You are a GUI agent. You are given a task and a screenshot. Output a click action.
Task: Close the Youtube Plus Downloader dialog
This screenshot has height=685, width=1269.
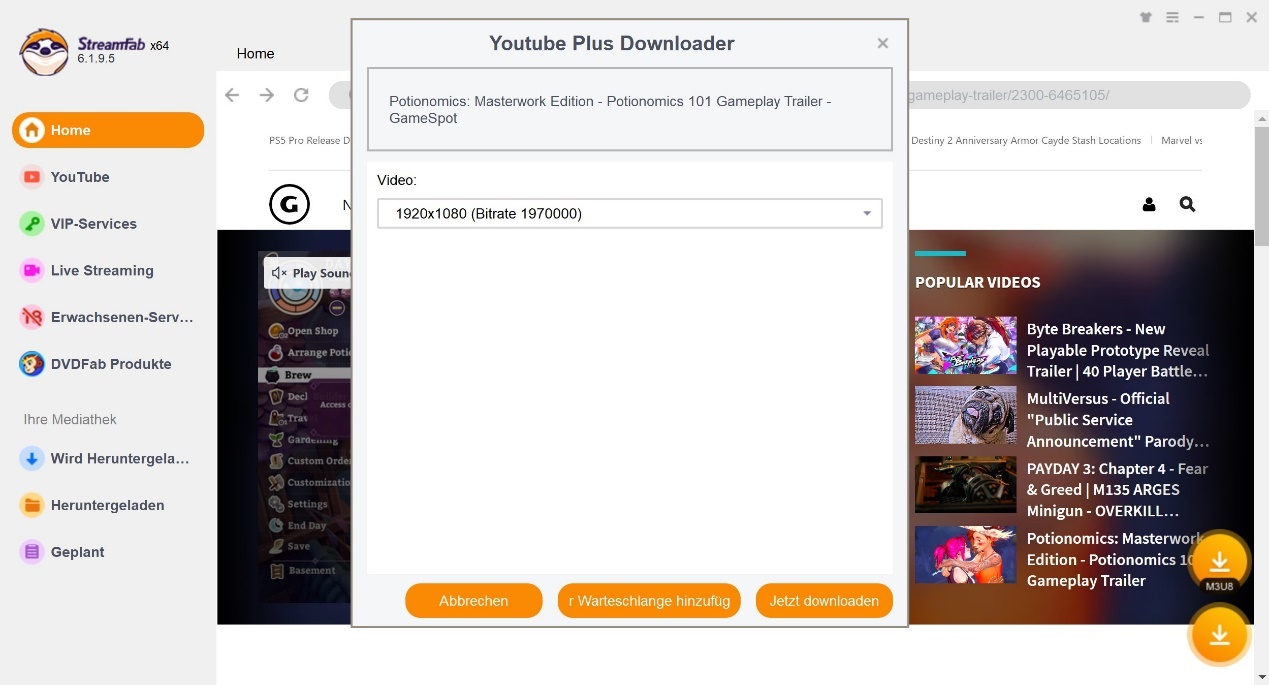click(x=882, y=43)
